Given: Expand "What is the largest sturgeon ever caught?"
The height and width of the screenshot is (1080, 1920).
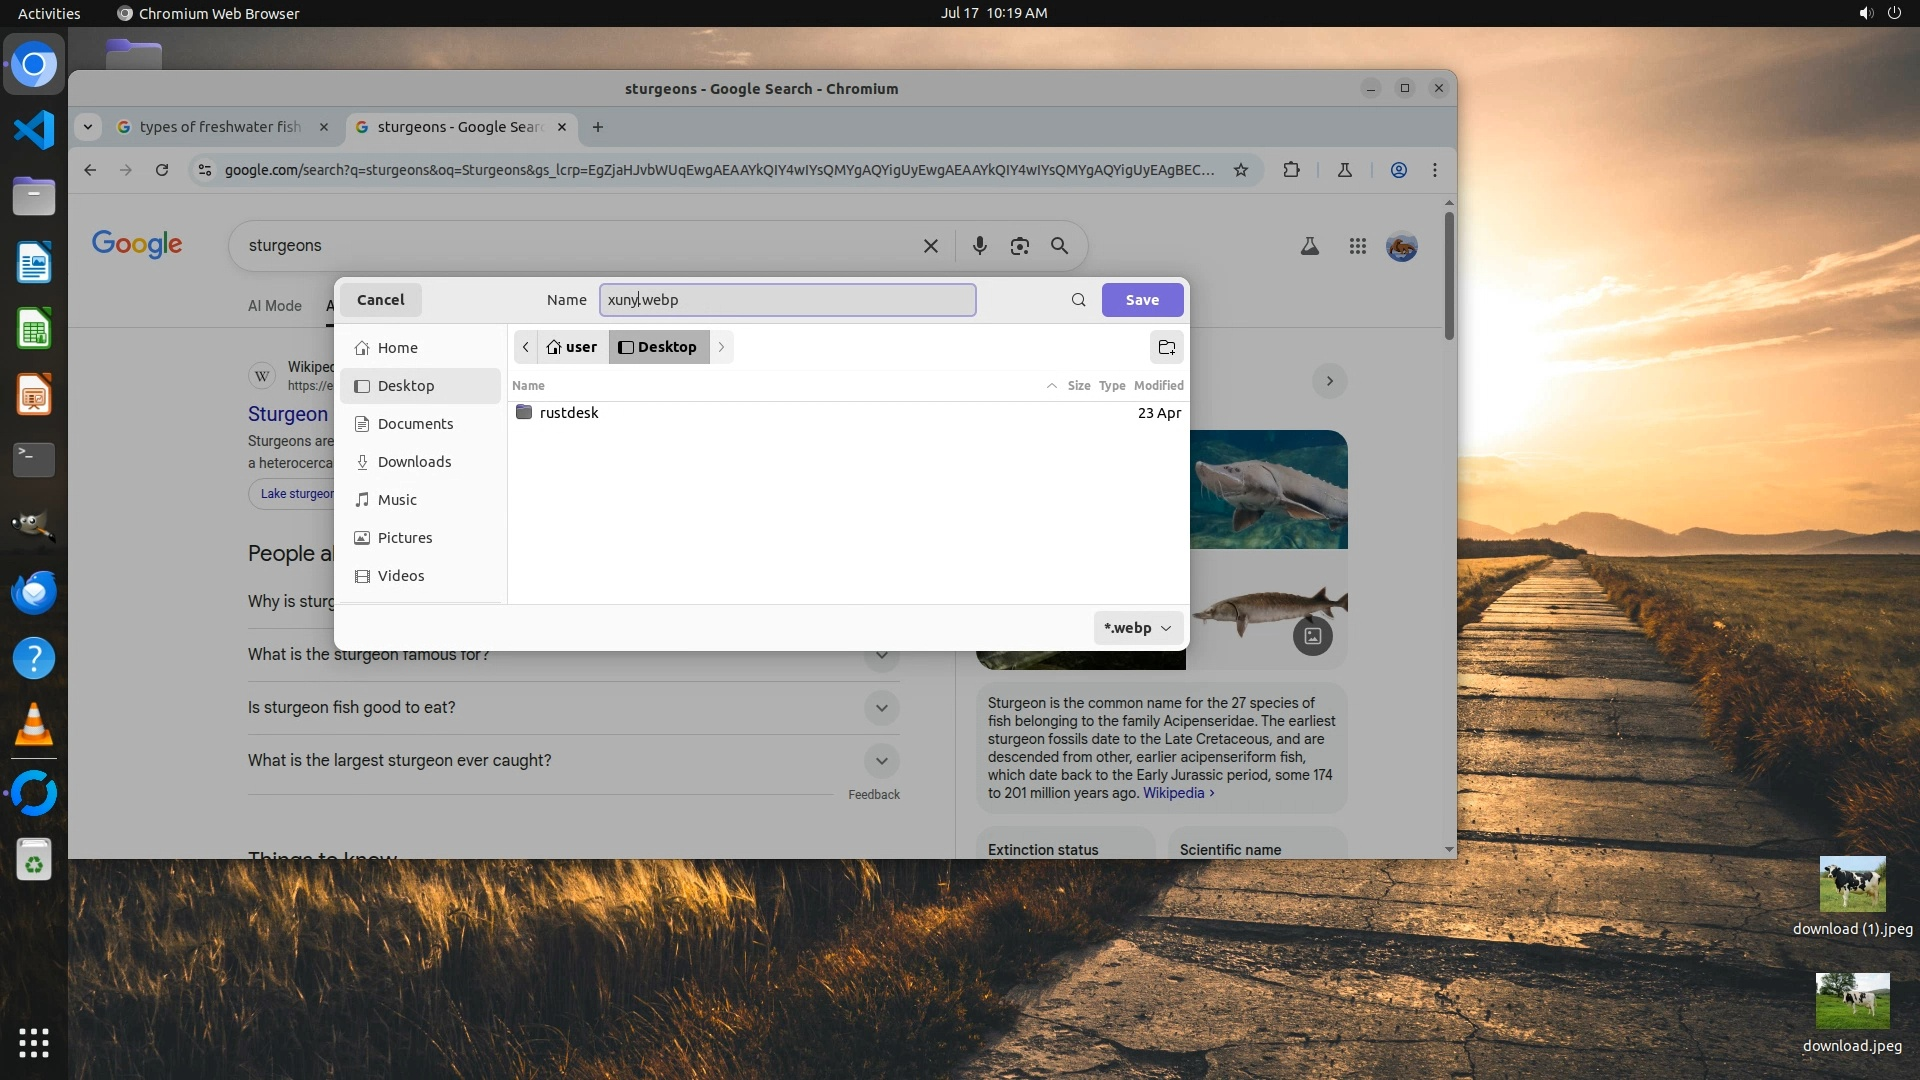Looking at the screenshot, I should 881,761.
